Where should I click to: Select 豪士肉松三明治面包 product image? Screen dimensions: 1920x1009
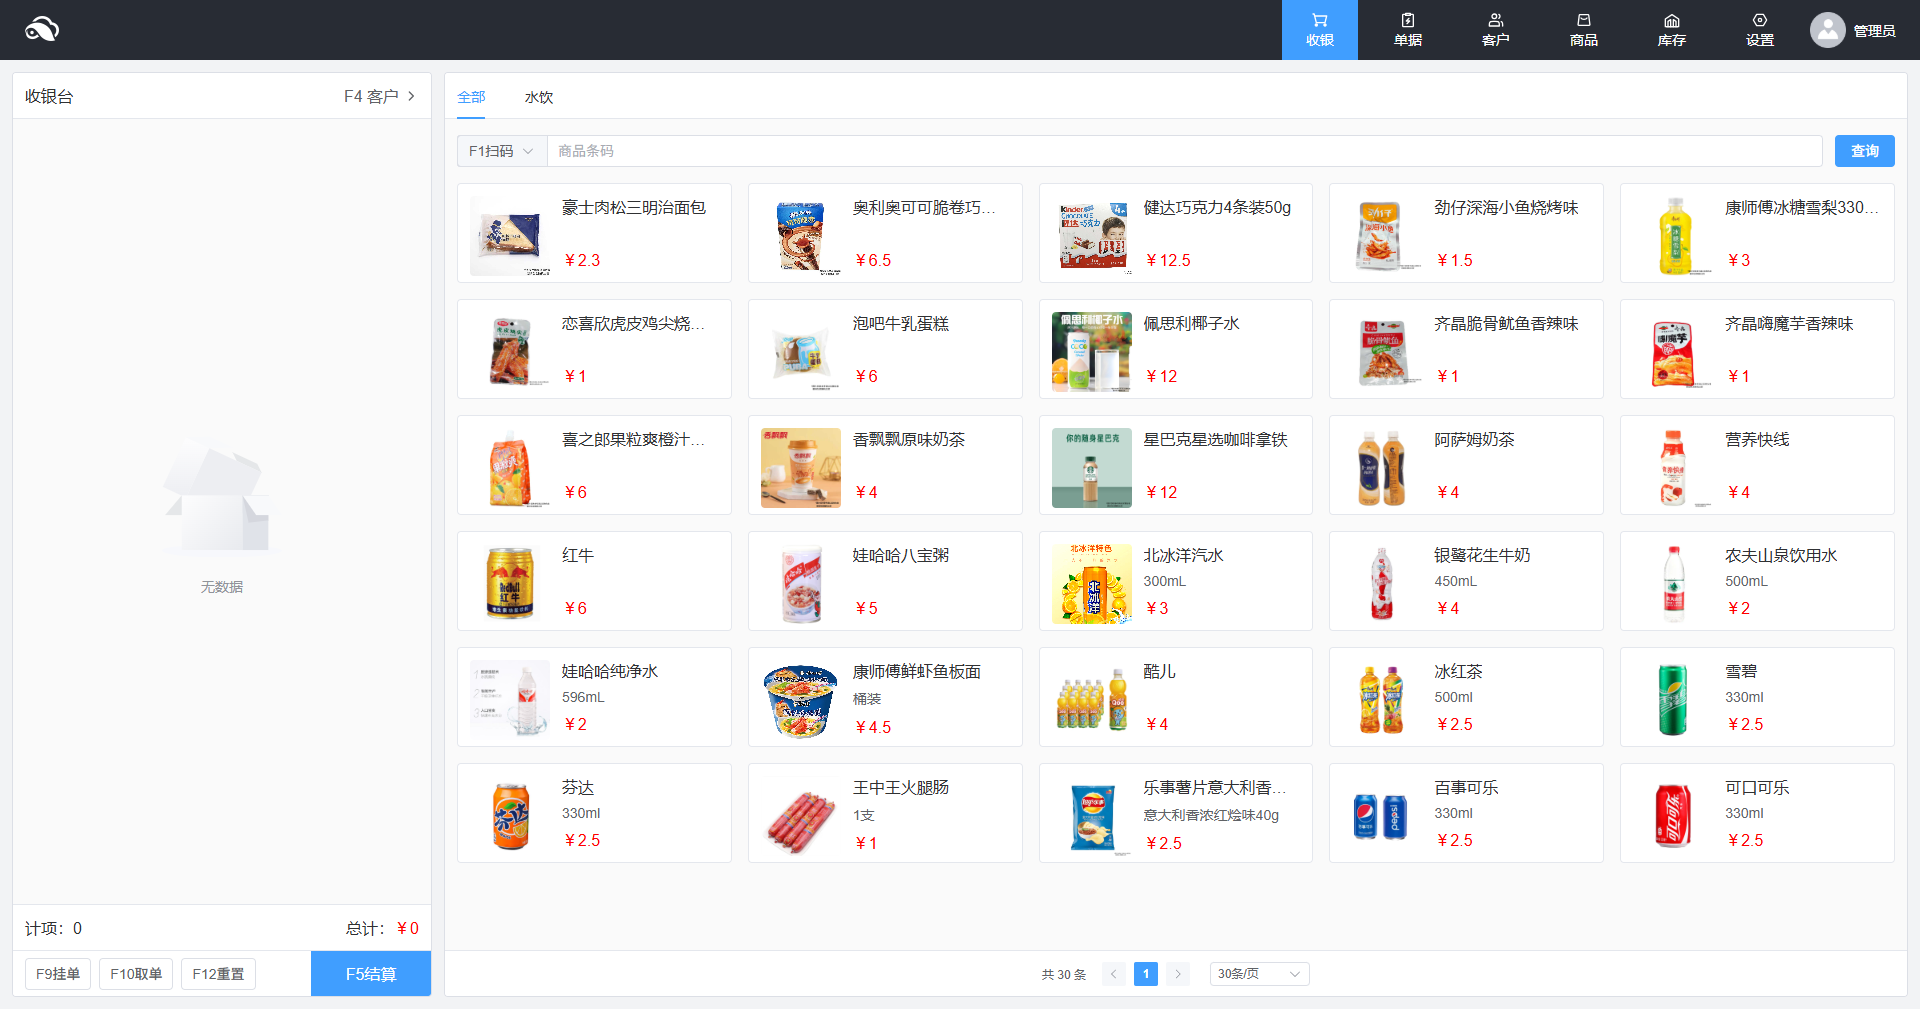point(510,236)
